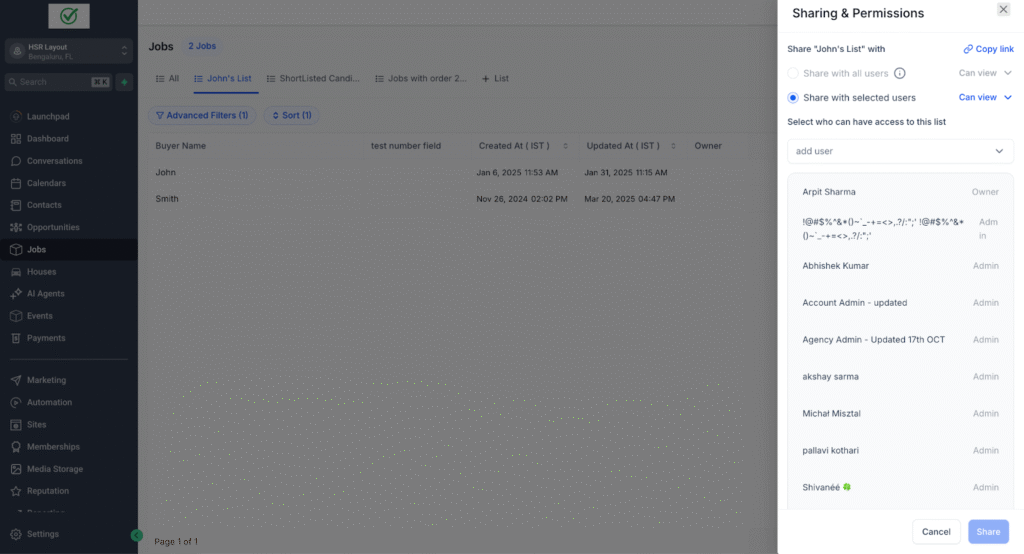Open the AI Agents icon
Screen dimensions: 1024x554
tap(16, 294)
